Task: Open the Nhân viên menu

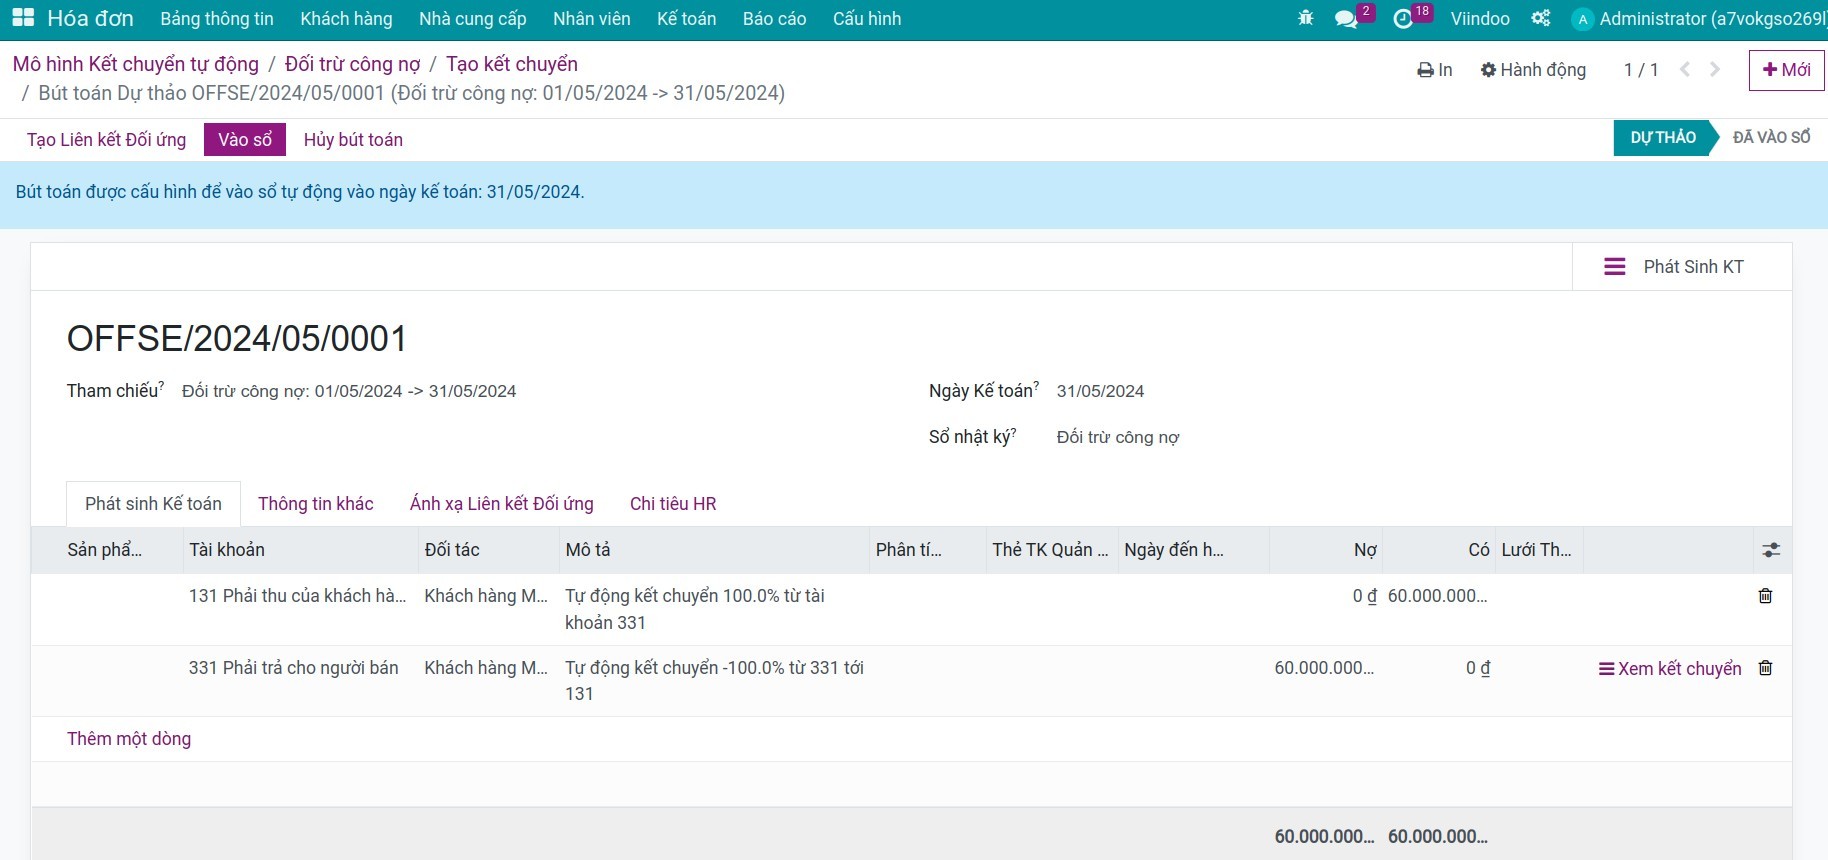Action: 592,19
